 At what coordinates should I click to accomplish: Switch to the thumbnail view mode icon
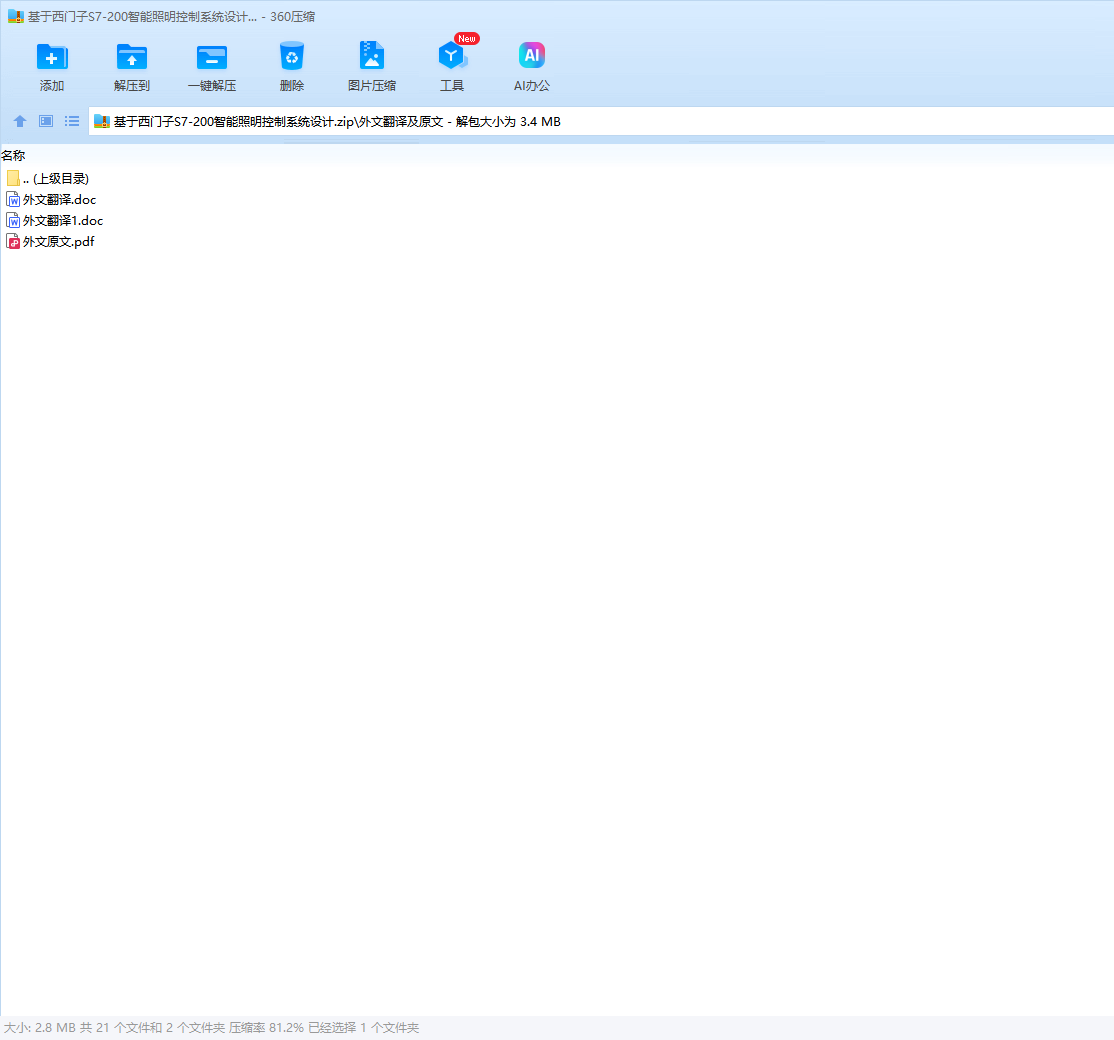point(46,121)
